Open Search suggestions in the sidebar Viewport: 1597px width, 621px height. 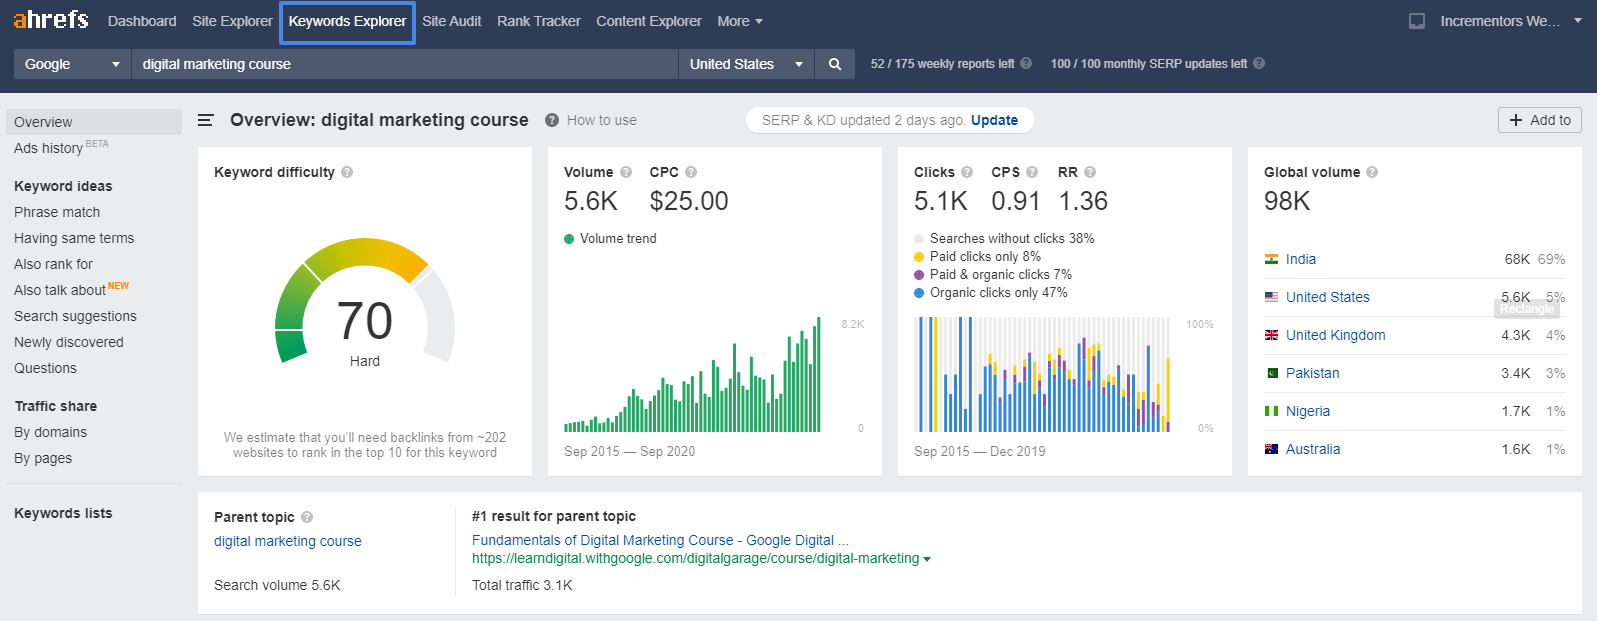click(x=75, y=316)
